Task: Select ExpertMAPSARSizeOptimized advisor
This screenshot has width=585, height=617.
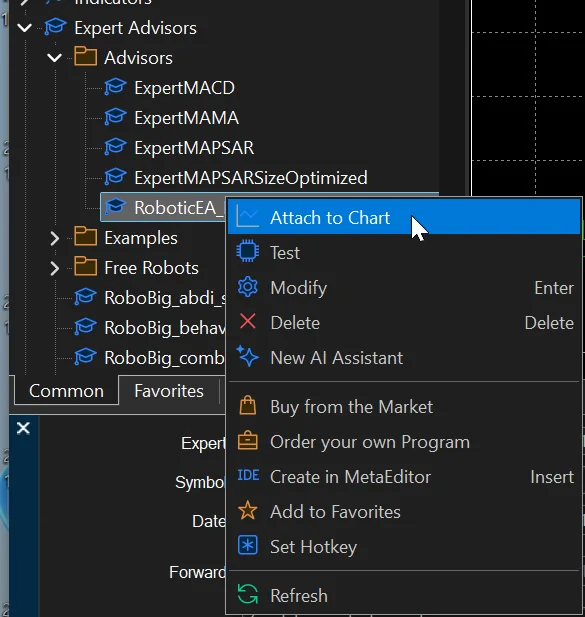Action: pyautogui.click(x=251, y=178)
